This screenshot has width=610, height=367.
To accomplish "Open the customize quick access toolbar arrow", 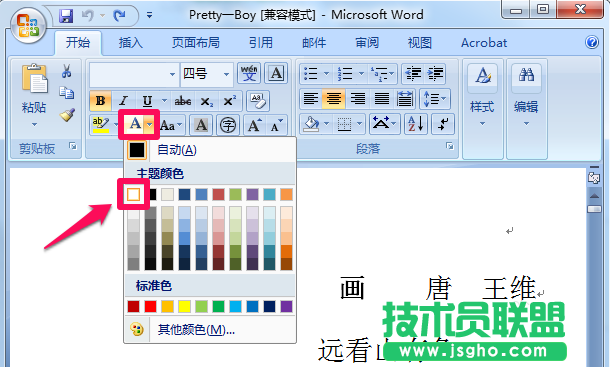I will (x=149, y=16).
